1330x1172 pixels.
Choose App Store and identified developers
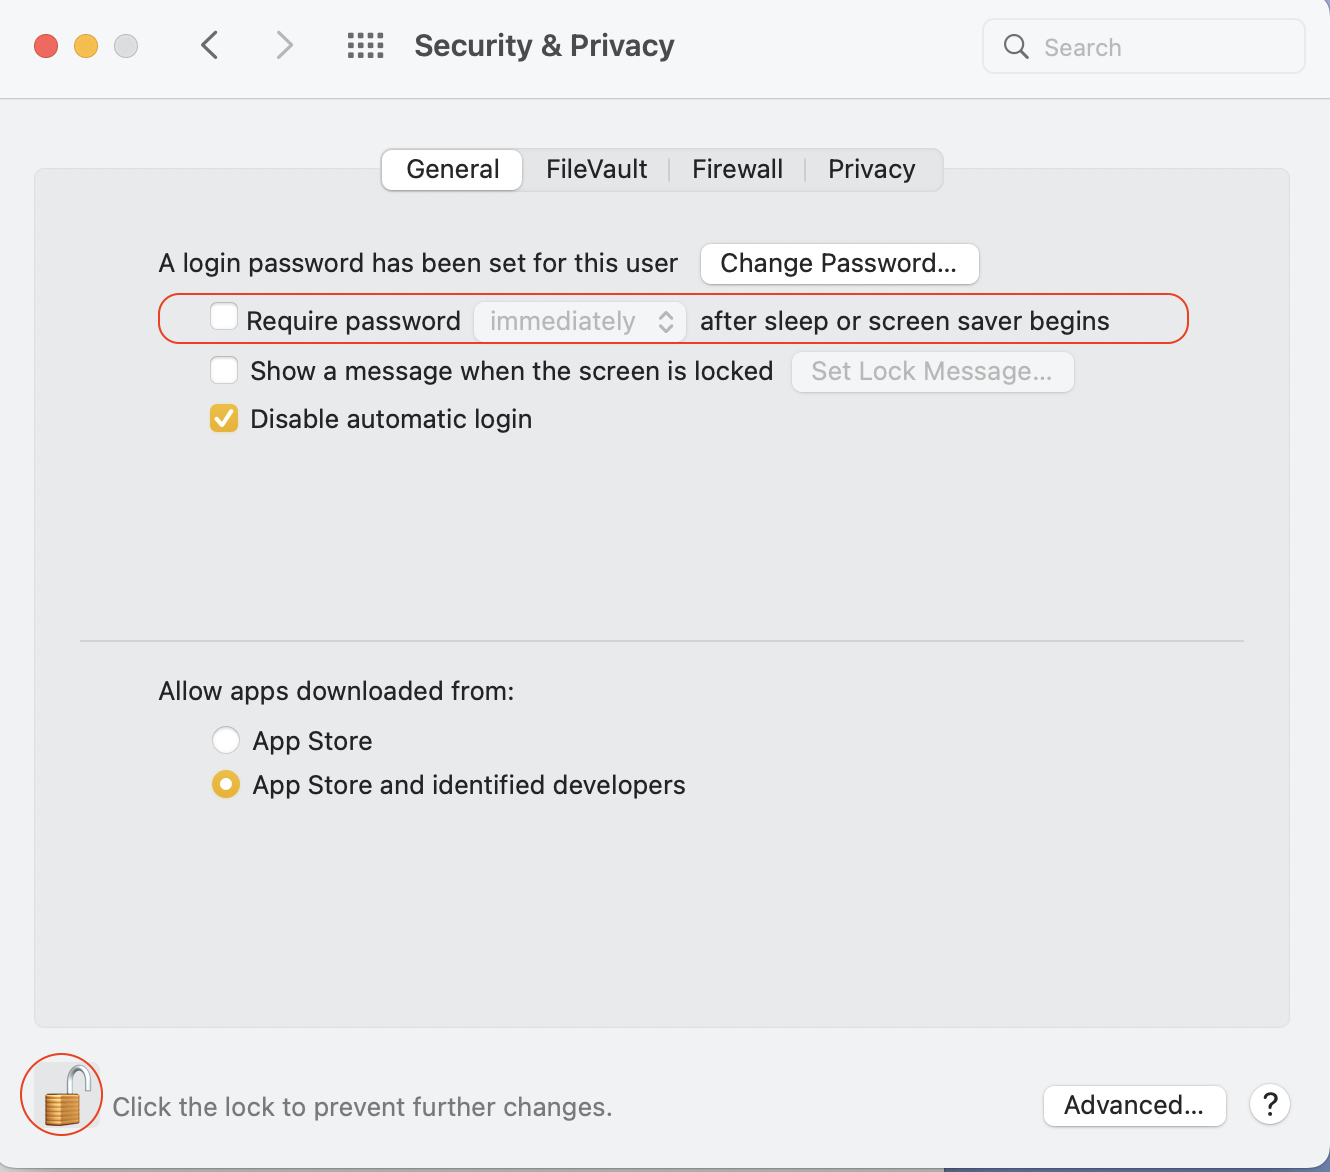(226, 785)
